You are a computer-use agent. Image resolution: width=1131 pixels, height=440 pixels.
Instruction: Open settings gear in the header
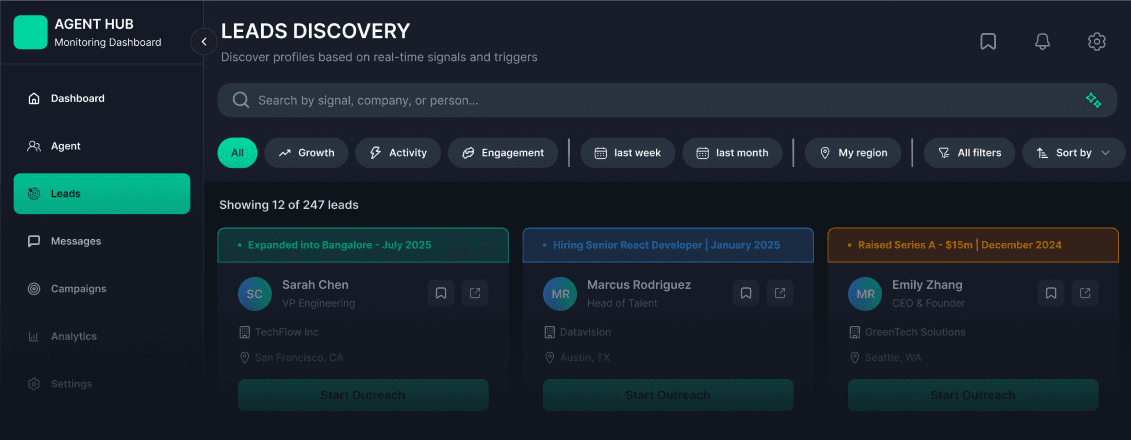tap(1096, 42)
